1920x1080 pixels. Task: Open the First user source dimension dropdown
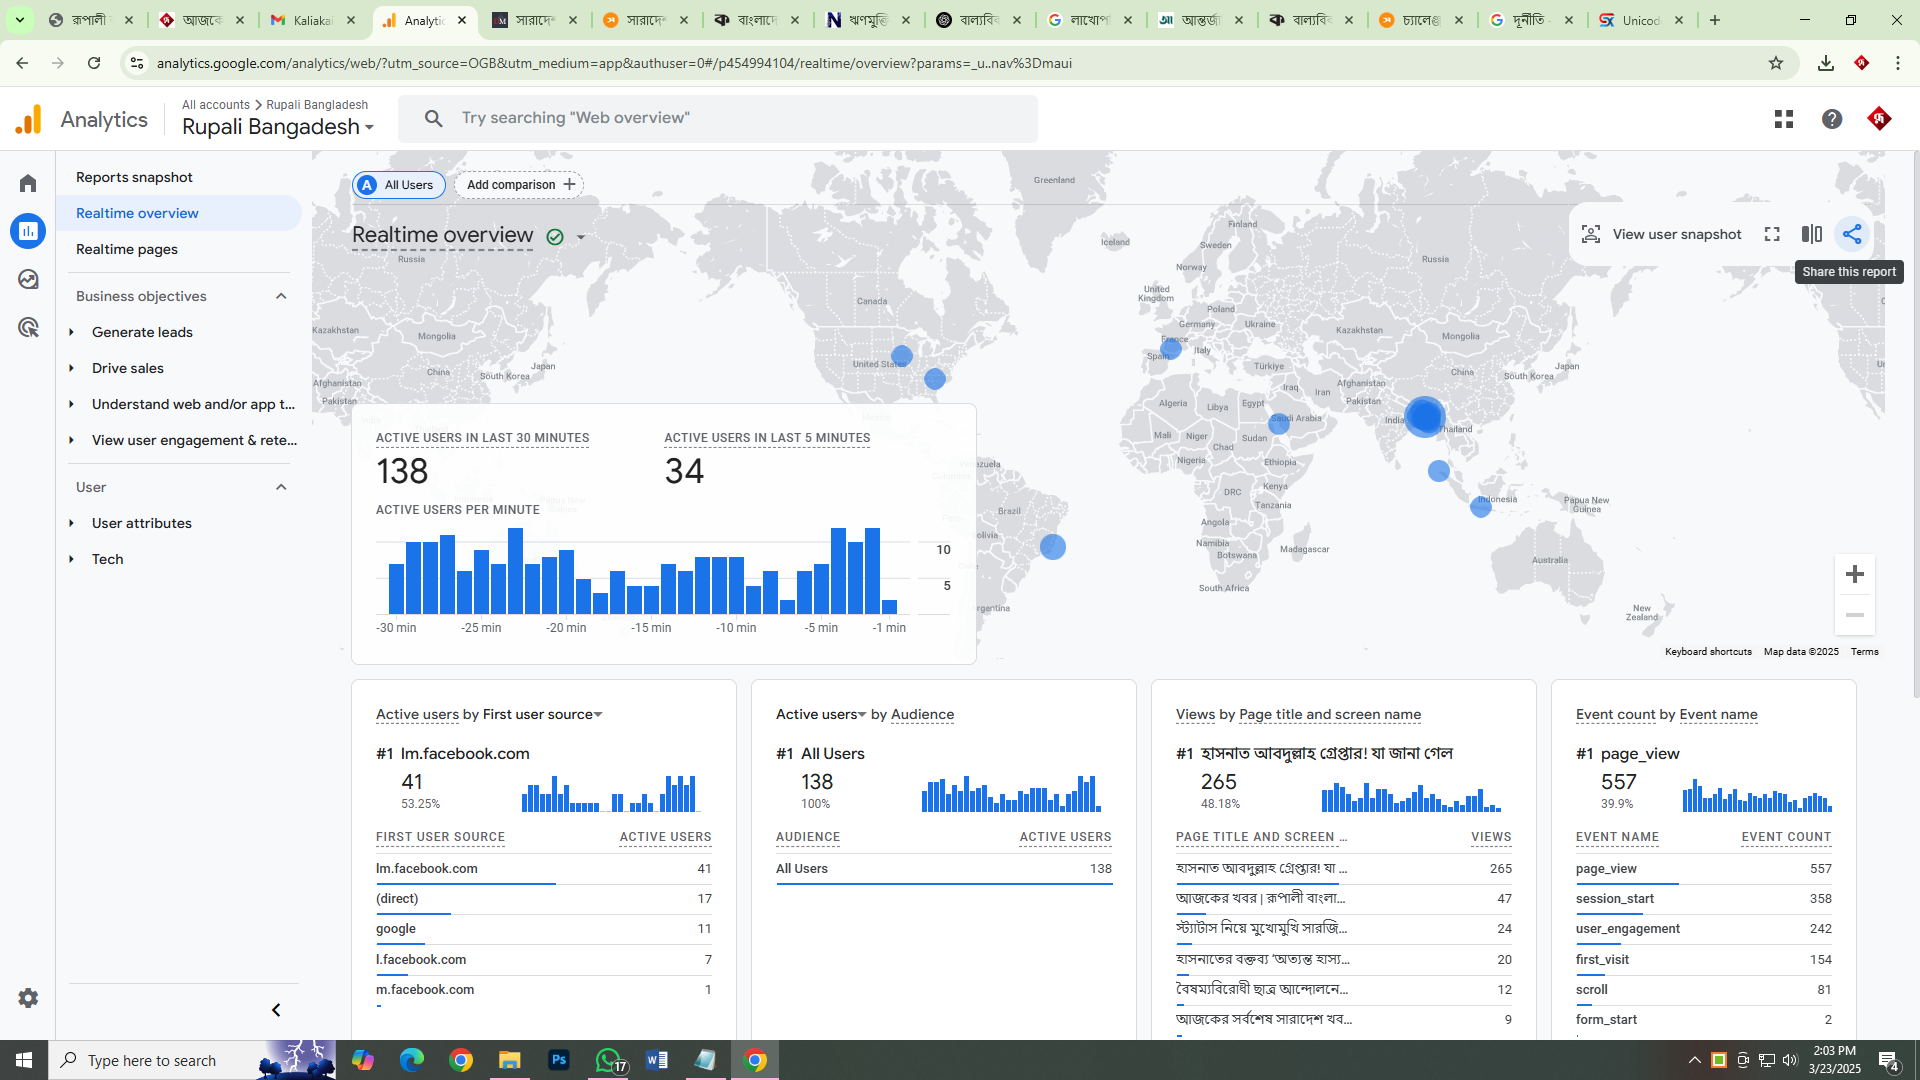[x=543, y=714]
